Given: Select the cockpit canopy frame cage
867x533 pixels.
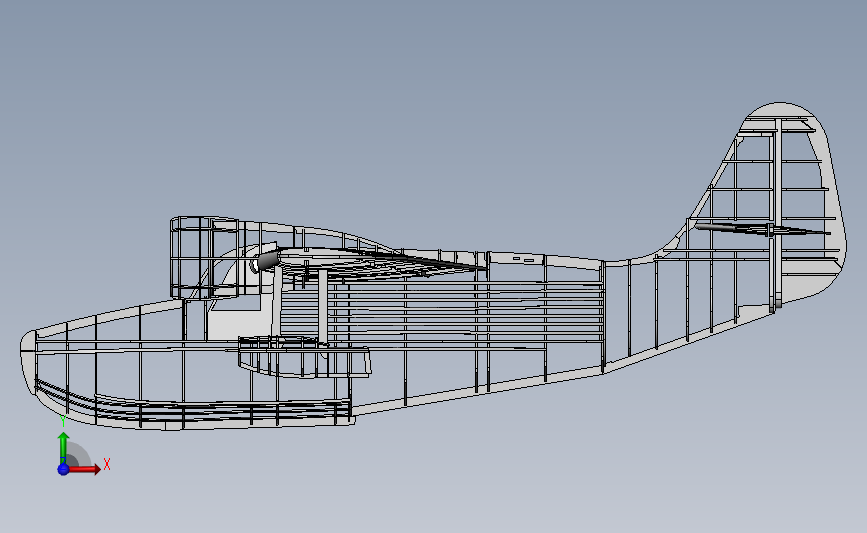Looking at the screenshot, I should (205, 257).
